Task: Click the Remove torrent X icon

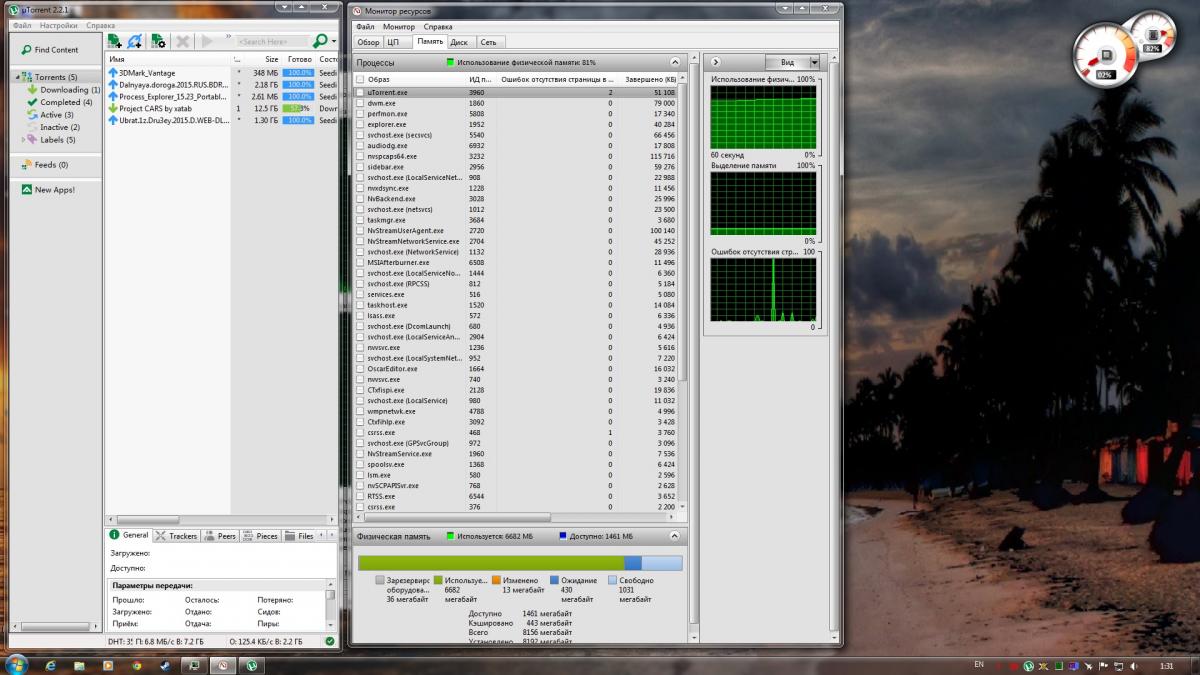Action: (x=183, y=41)
